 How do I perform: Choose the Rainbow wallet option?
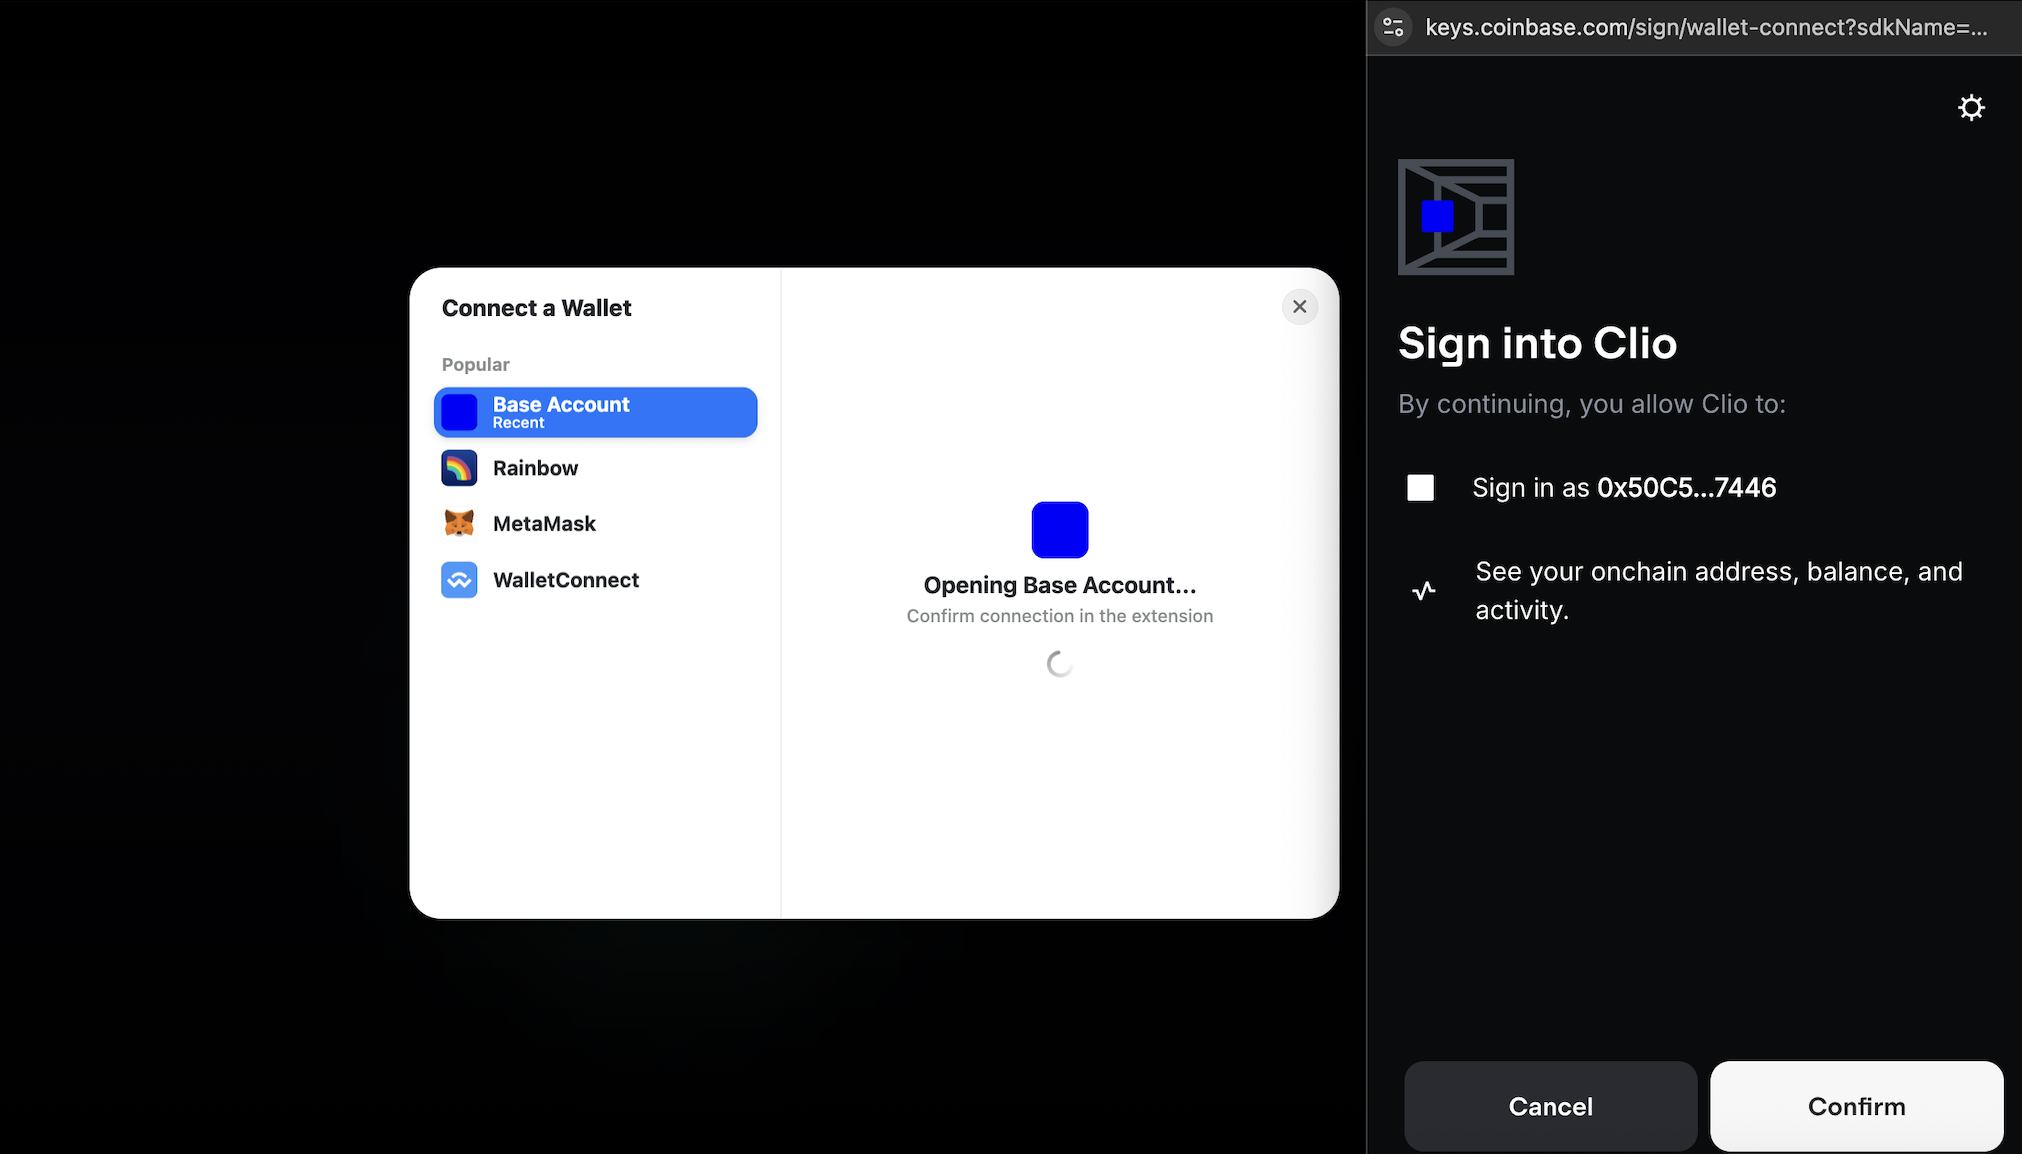[x=536, y=468]
